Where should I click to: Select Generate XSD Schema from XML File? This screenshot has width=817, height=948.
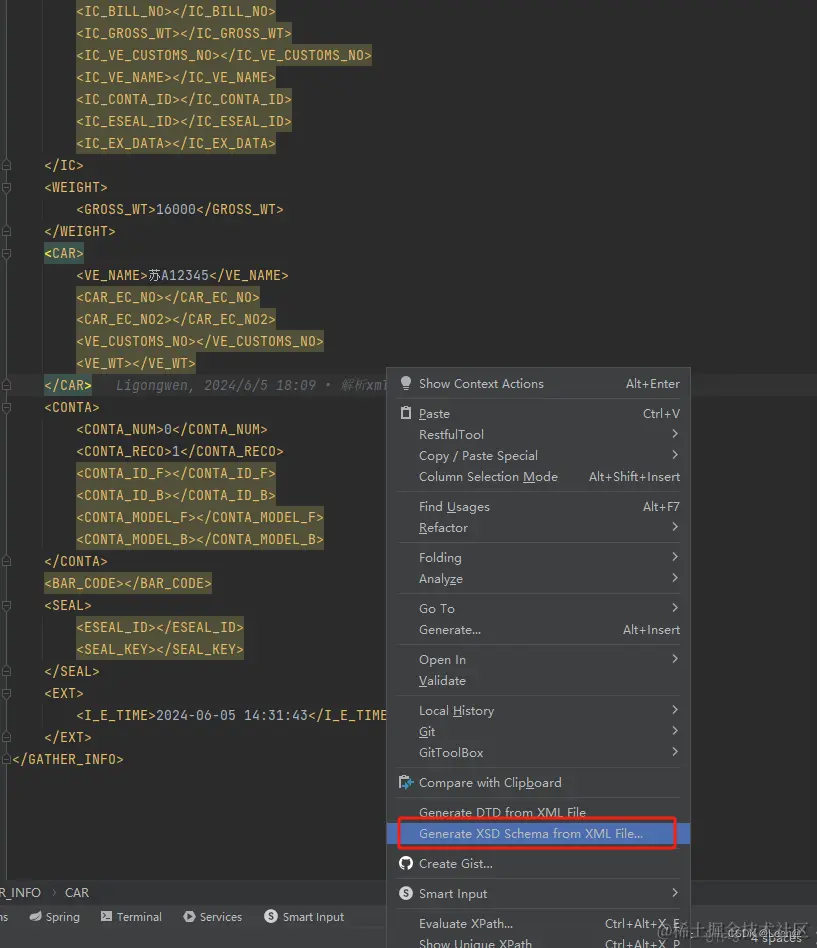coord(538,833)
